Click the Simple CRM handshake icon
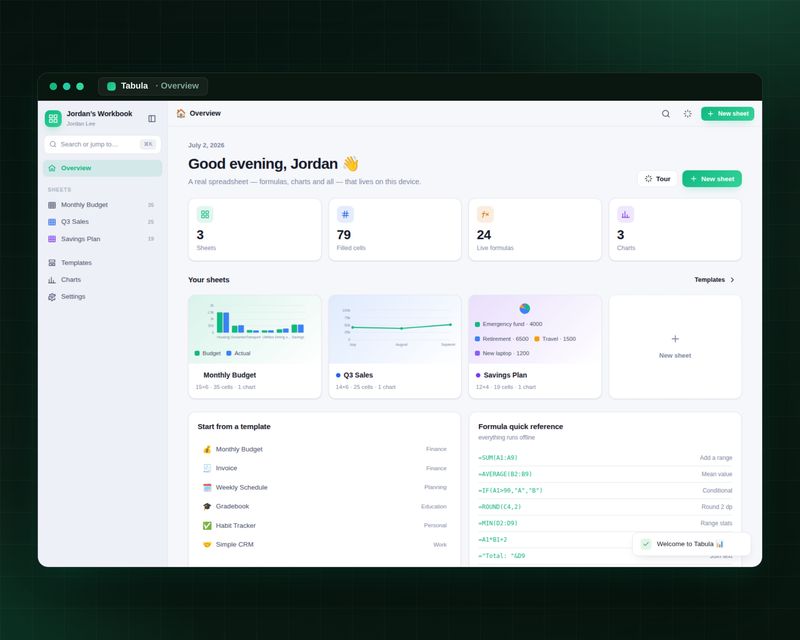Image resolution: width=800 pixels, height=640 pixels. 207,545
